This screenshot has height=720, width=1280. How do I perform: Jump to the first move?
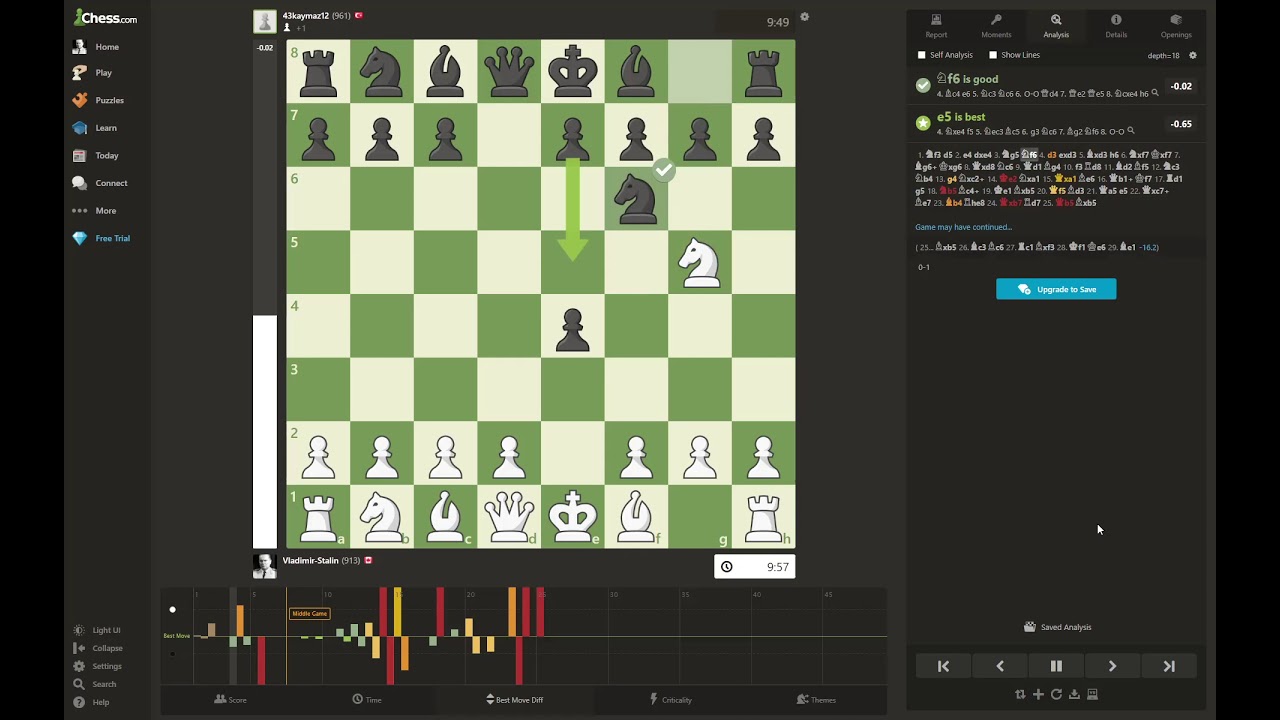943,666
